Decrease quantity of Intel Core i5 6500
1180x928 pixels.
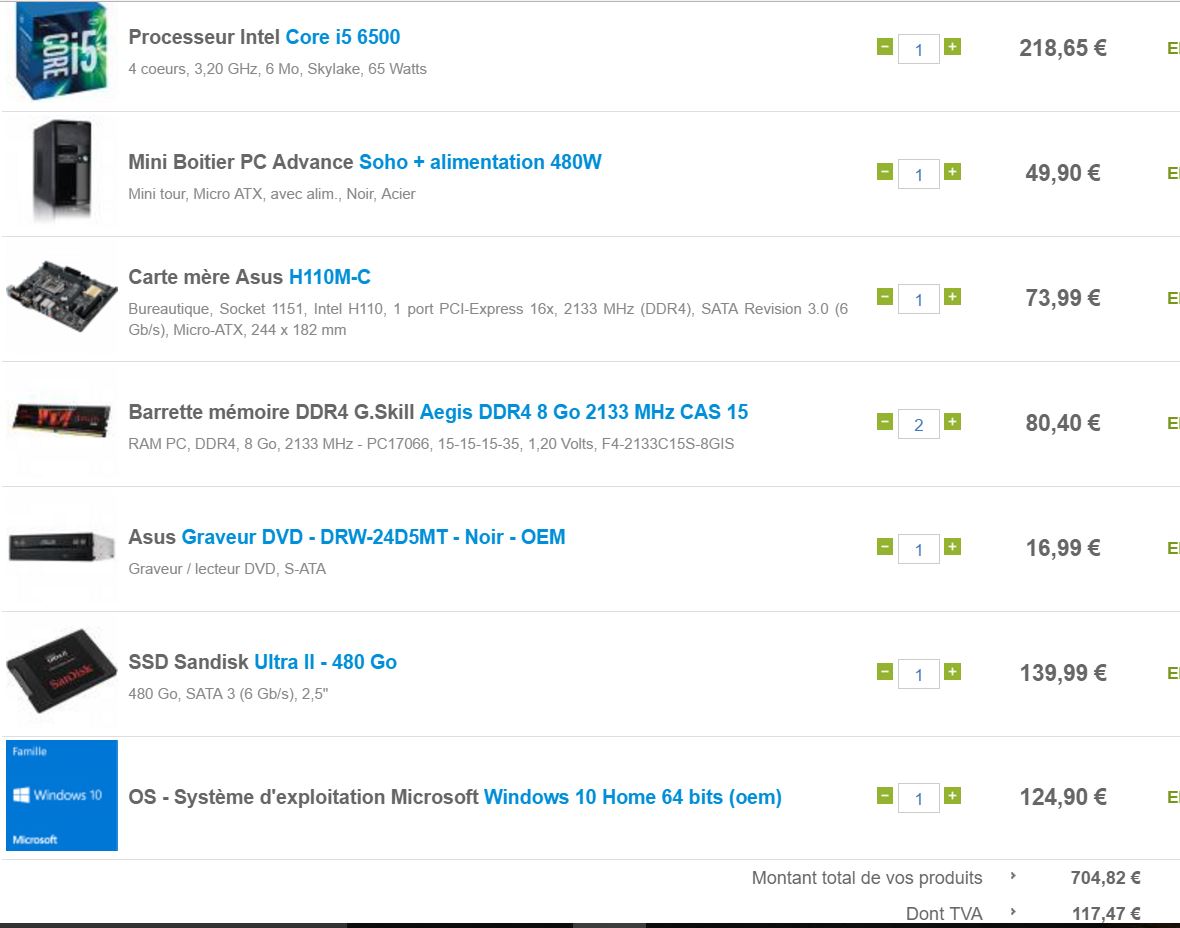[x=885, y=47]
